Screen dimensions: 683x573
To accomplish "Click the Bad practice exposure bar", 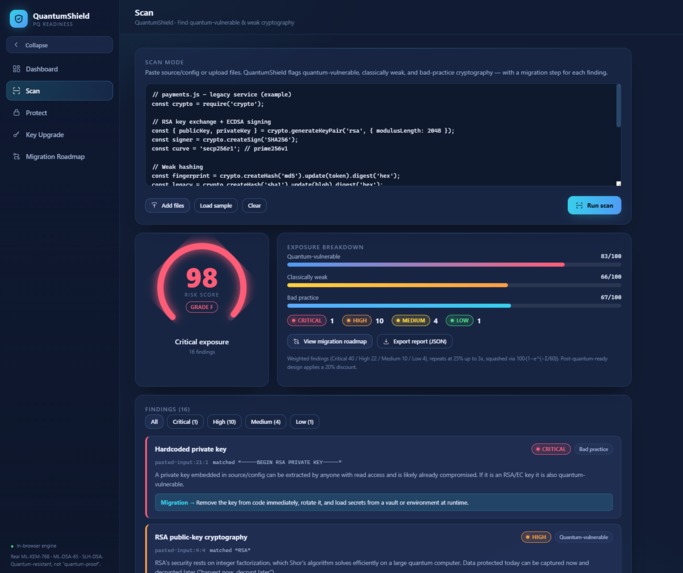I will [x=454, y=305].
